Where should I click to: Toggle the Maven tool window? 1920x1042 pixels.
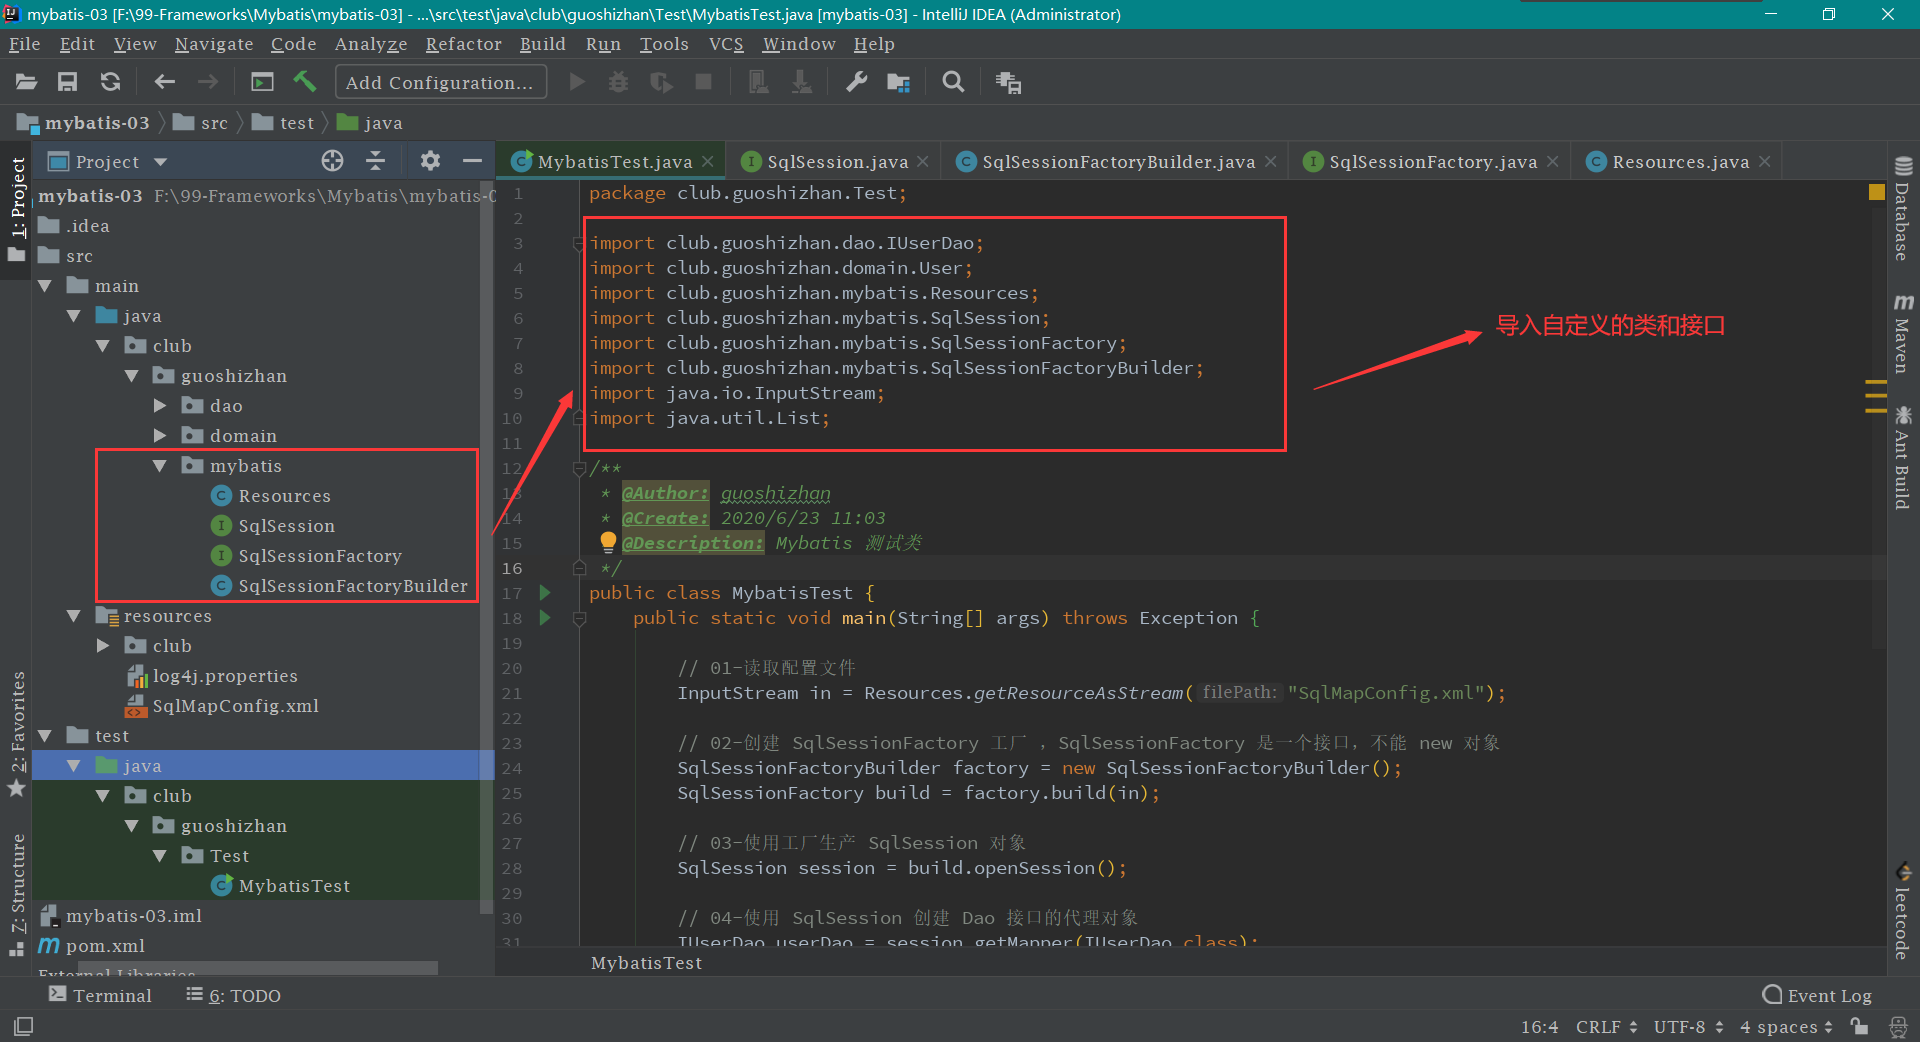pyautogui.click(x=1902, y=335)
